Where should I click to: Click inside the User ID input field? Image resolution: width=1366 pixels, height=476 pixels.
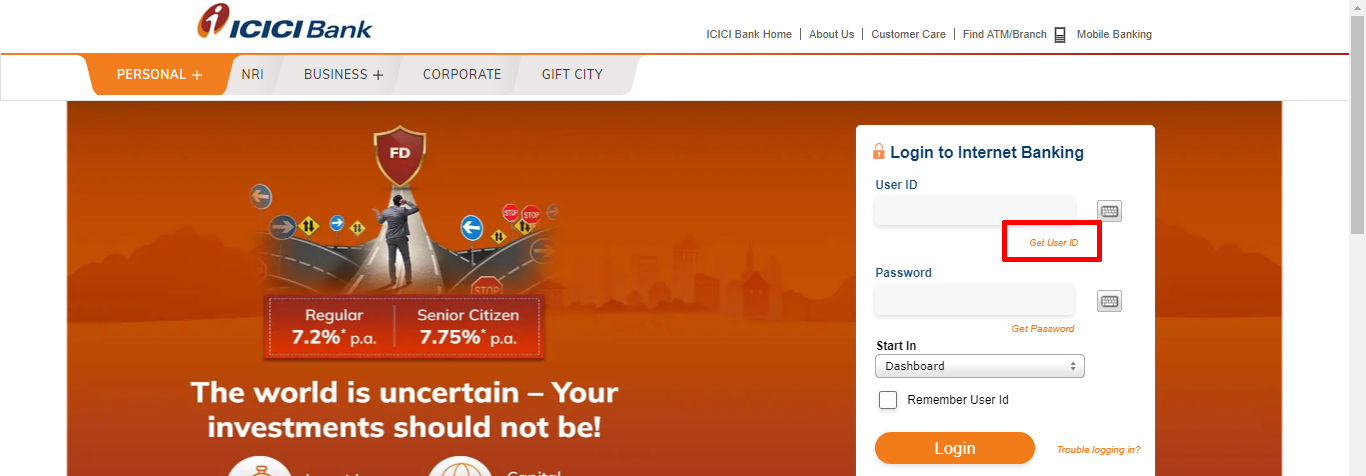pyautogui.click(x=975, y=211)
